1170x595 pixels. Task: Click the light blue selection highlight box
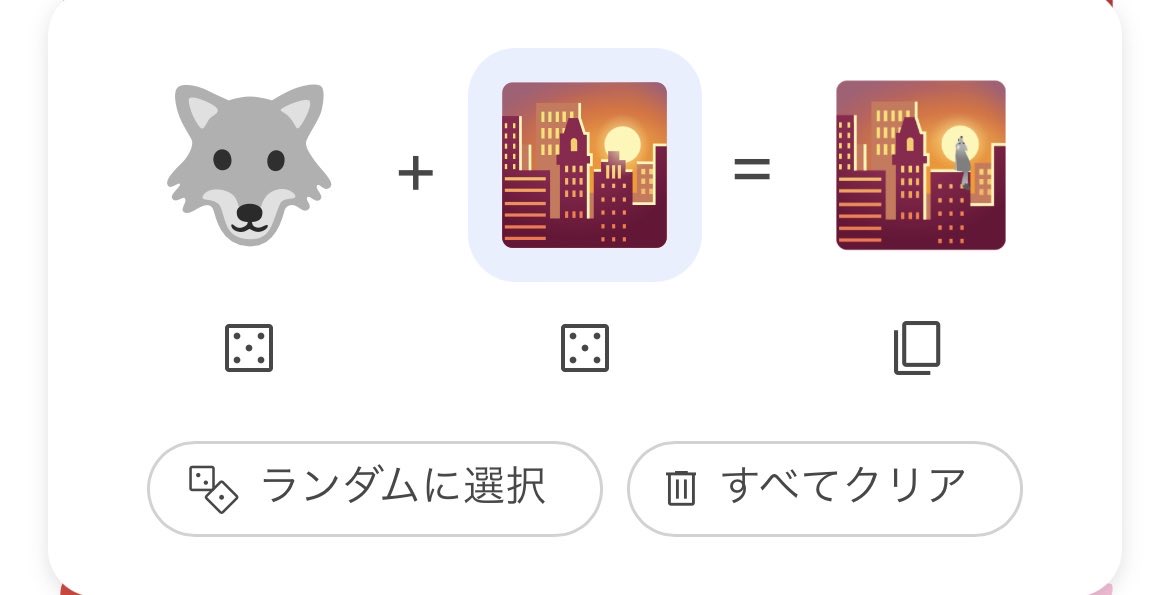(584, 165)
